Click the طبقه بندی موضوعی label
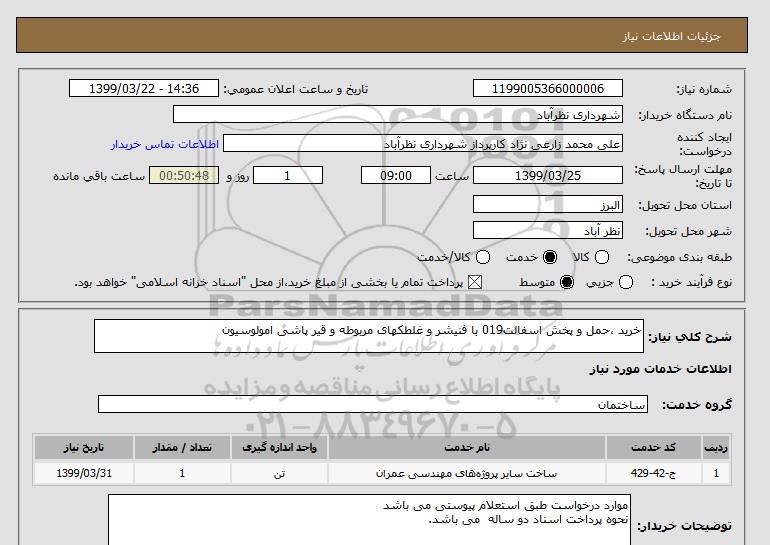 [x=679, y=257]
